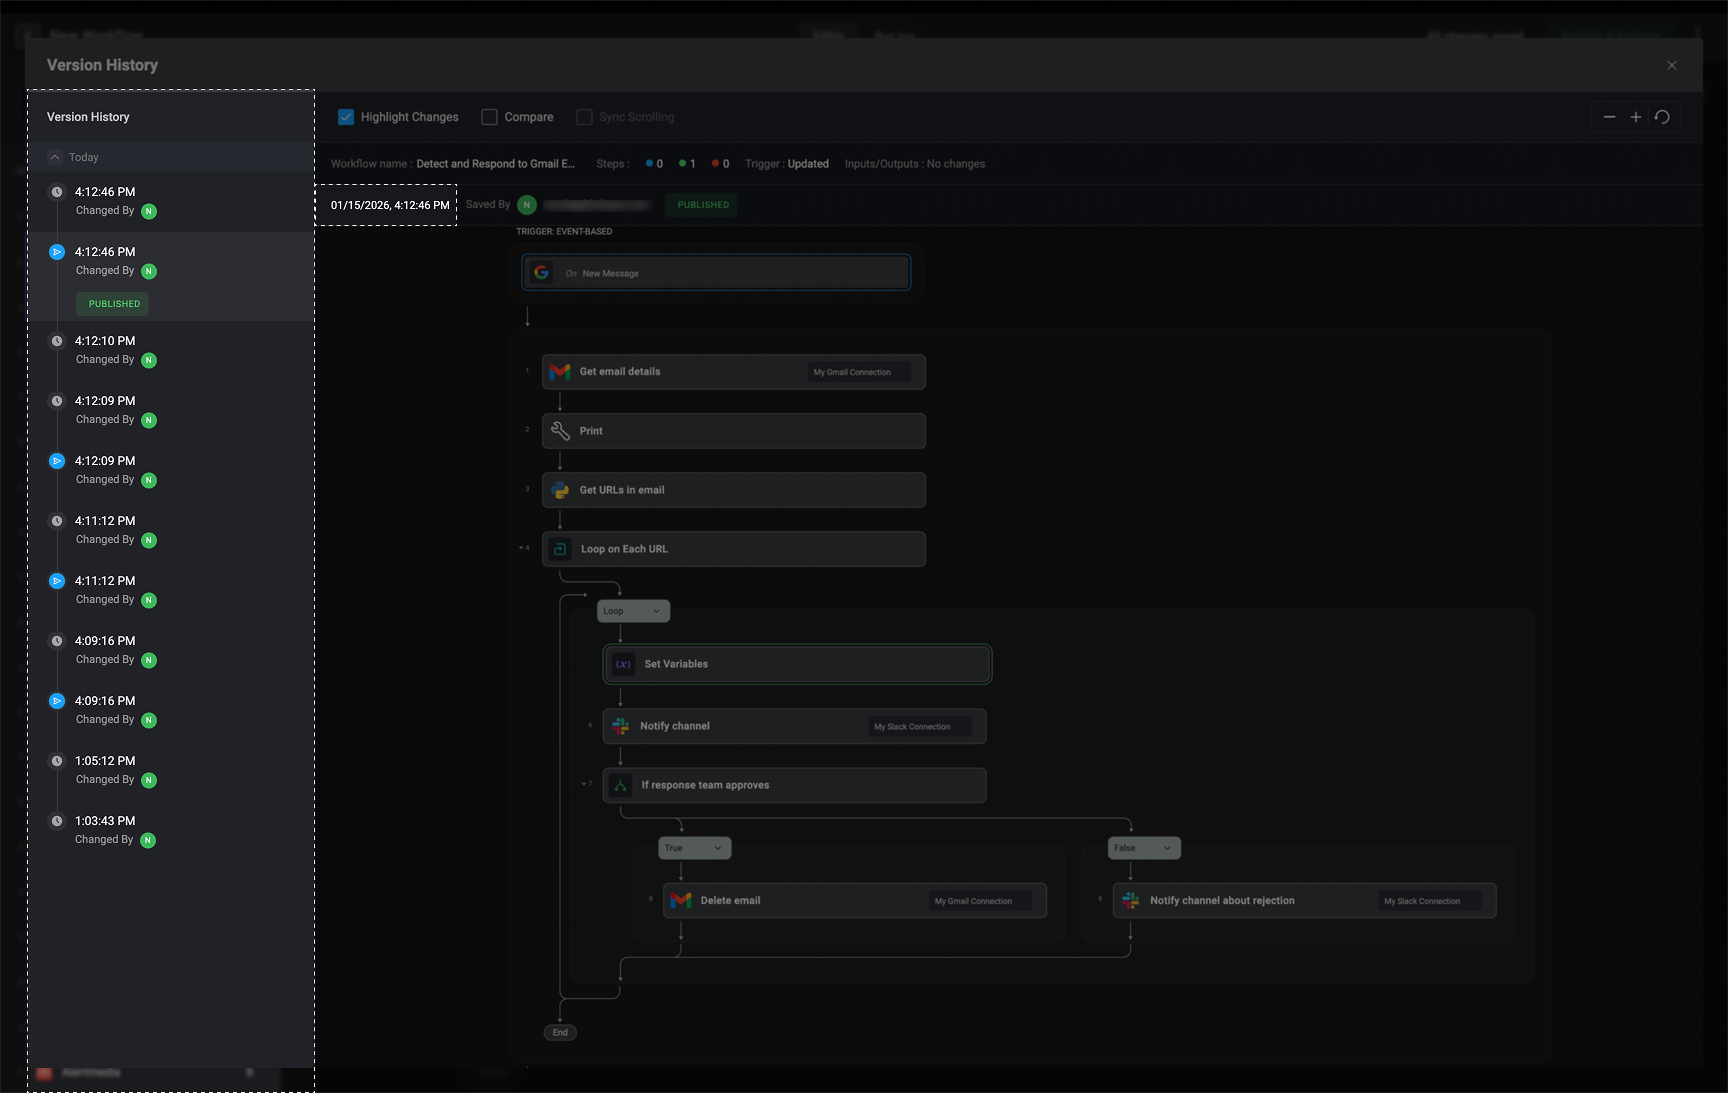Click the version timestamp 01/15/2026, 4:12:46 PM

[x=390, y=205]
